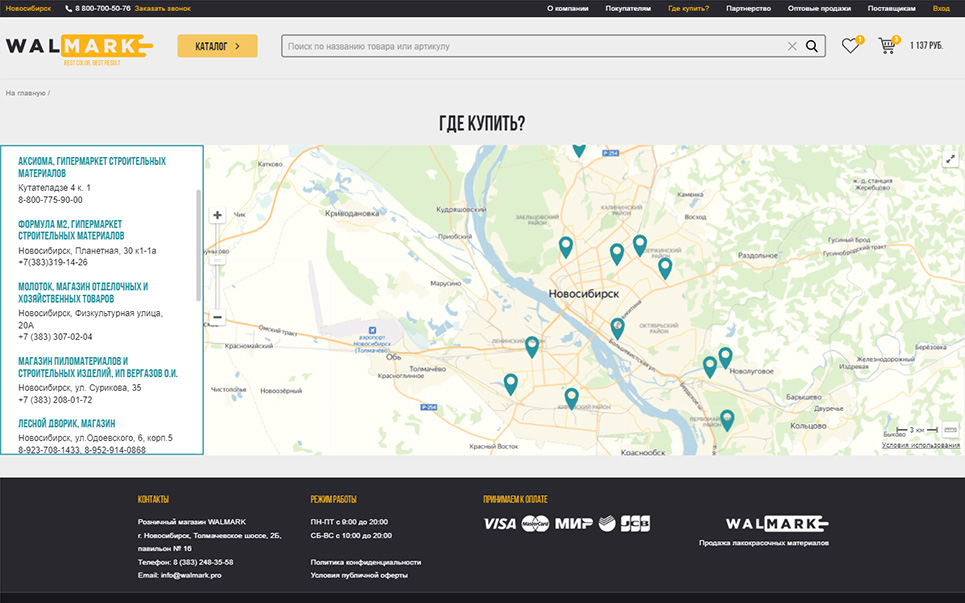Open the shopping cart icon
This screenshot has width=965, height=603.
pos(887,46)
